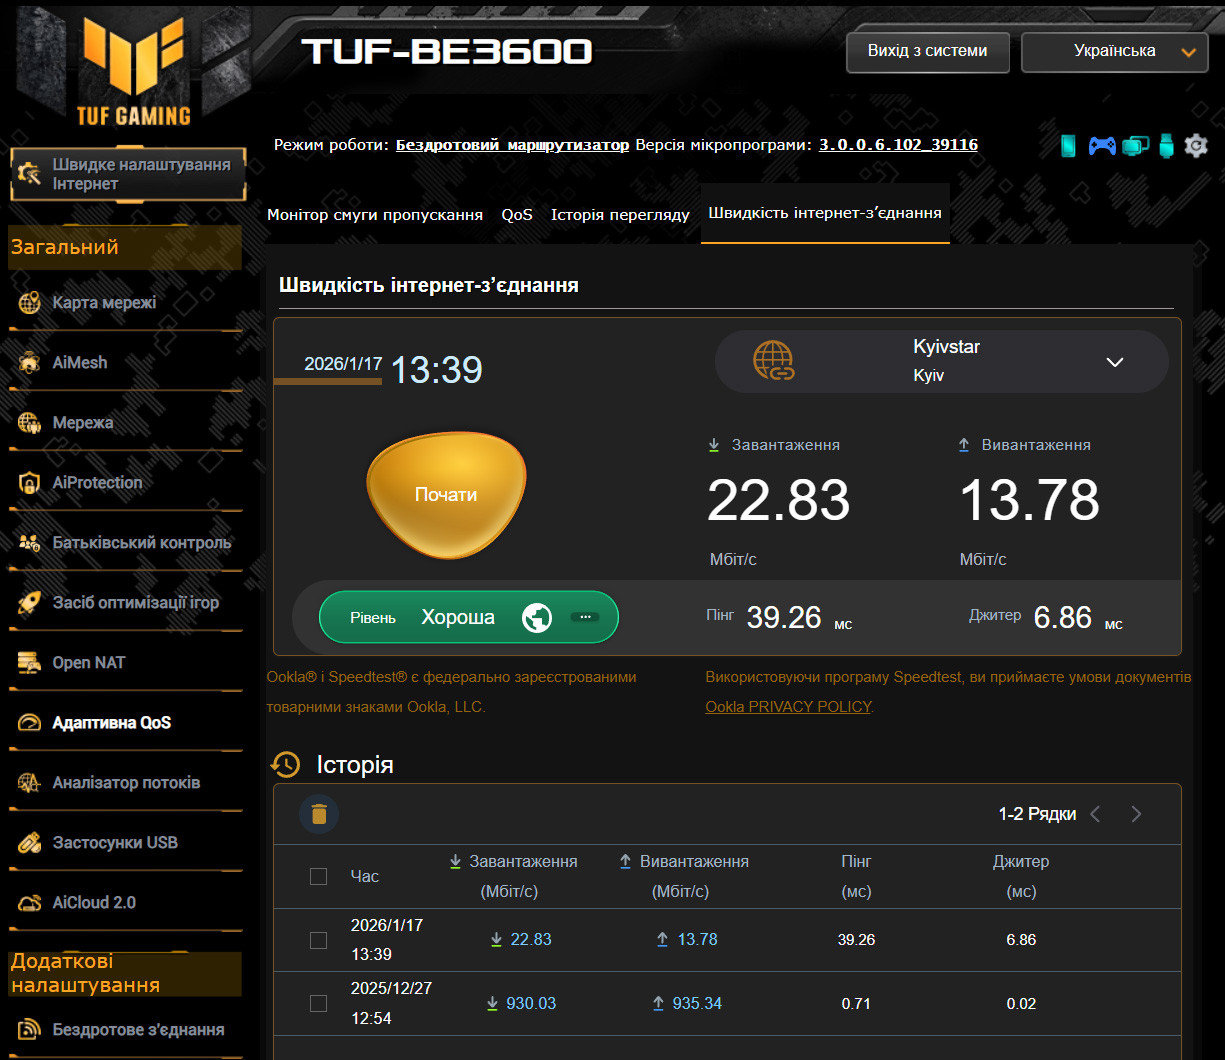Check the 2026/1/17 13:39 history row
The width and height of the screenshot is (1225, 1060).
click(318, 940)
